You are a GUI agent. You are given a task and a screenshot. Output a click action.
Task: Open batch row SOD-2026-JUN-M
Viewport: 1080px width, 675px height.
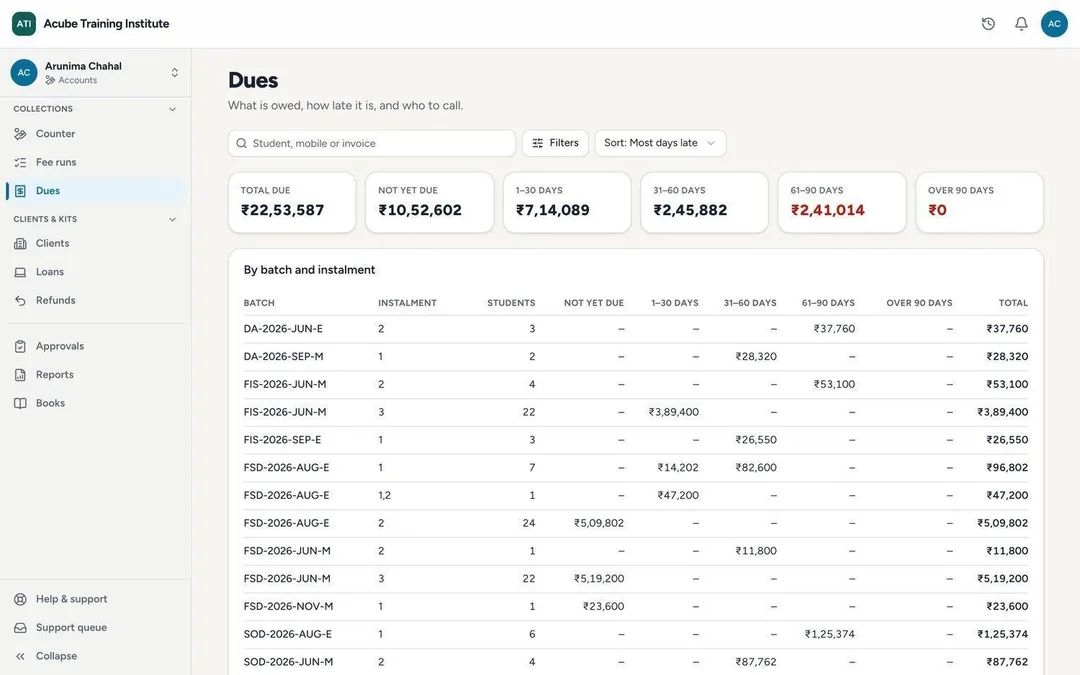coord(636,662)
